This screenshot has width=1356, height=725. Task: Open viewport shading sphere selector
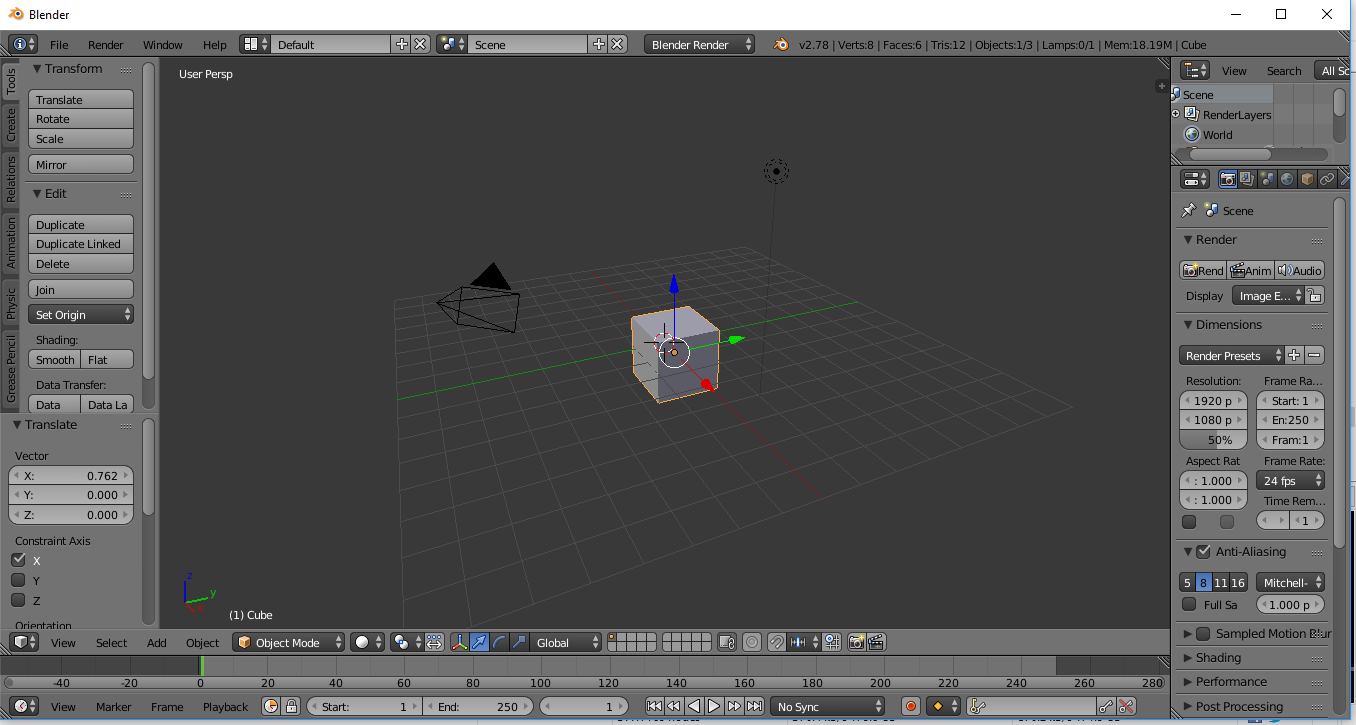(367, 642)
